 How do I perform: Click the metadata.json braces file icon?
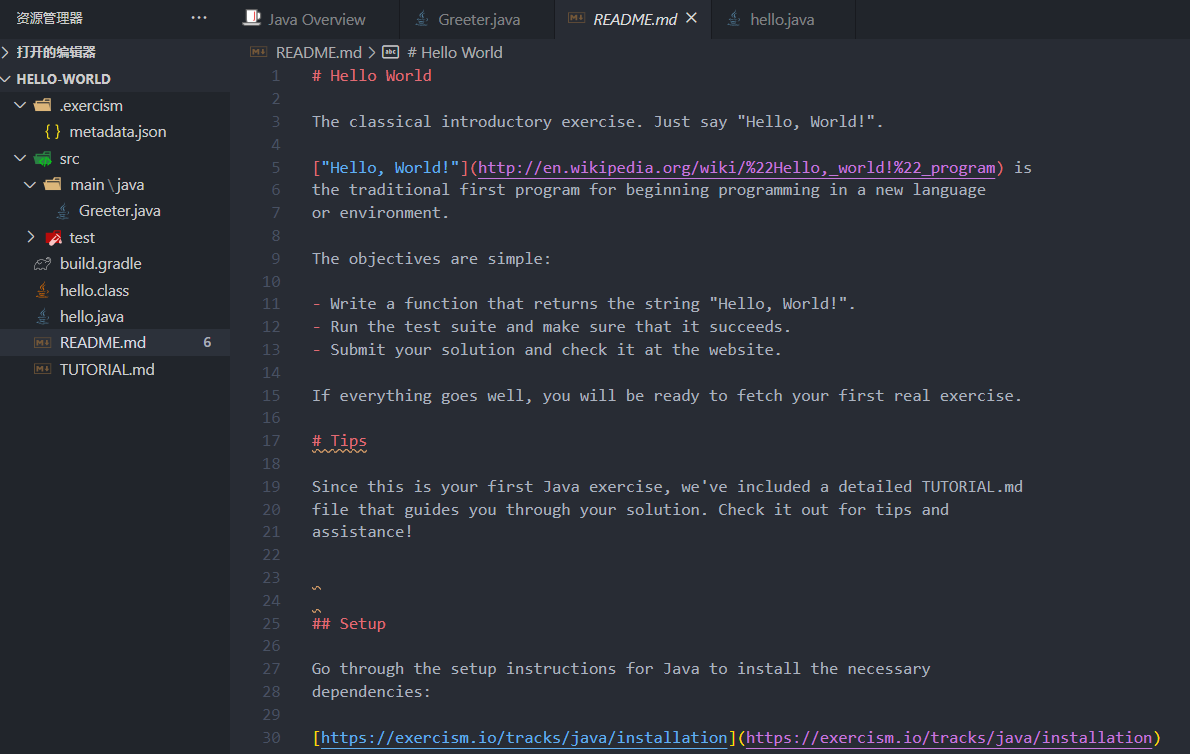coord(53,132)
